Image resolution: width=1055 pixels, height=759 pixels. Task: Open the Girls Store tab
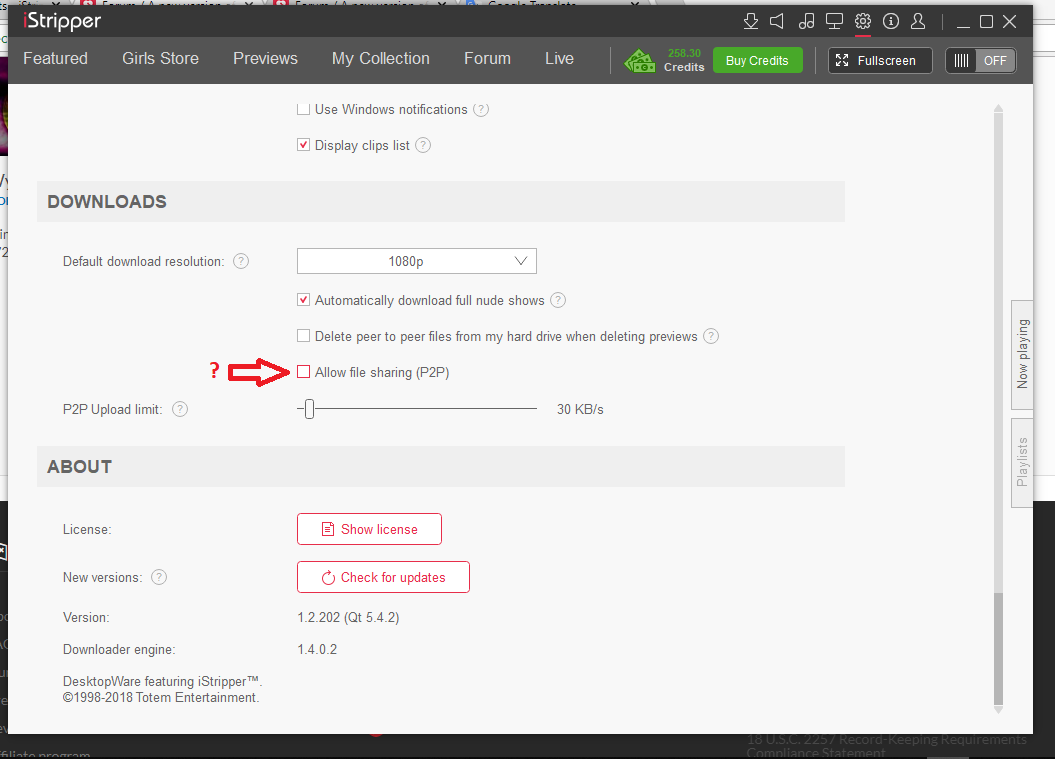160,59
